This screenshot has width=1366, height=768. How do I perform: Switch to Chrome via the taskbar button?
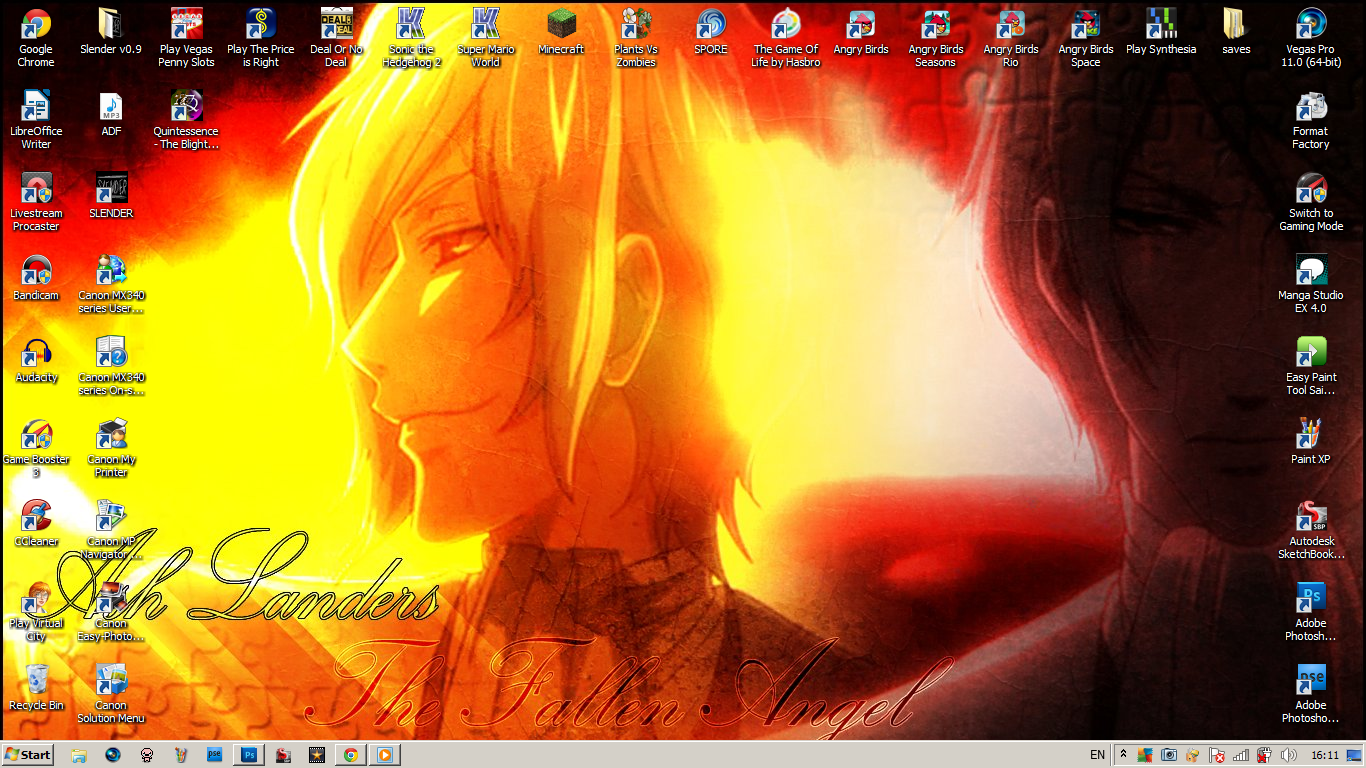(350, 755)
